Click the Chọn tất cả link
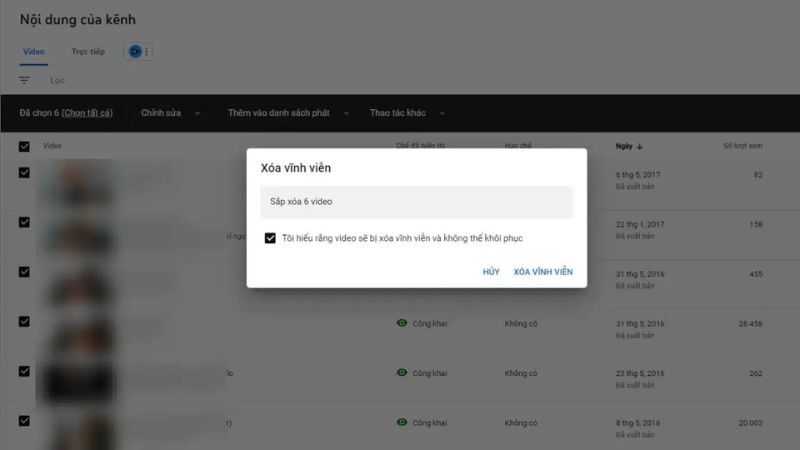800x450 pixels. (87, 113)
